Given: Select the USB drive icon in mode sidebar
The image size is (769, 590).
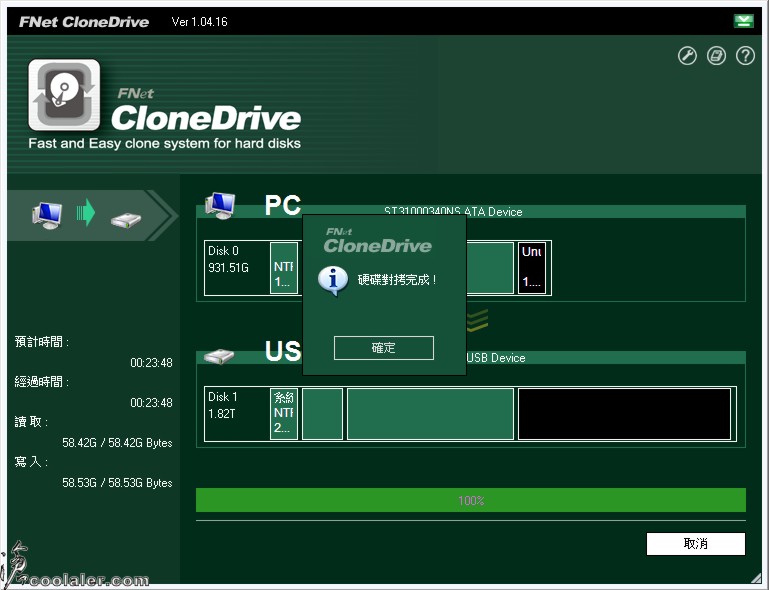Looking at the screenshot, I should coord(126,220).
